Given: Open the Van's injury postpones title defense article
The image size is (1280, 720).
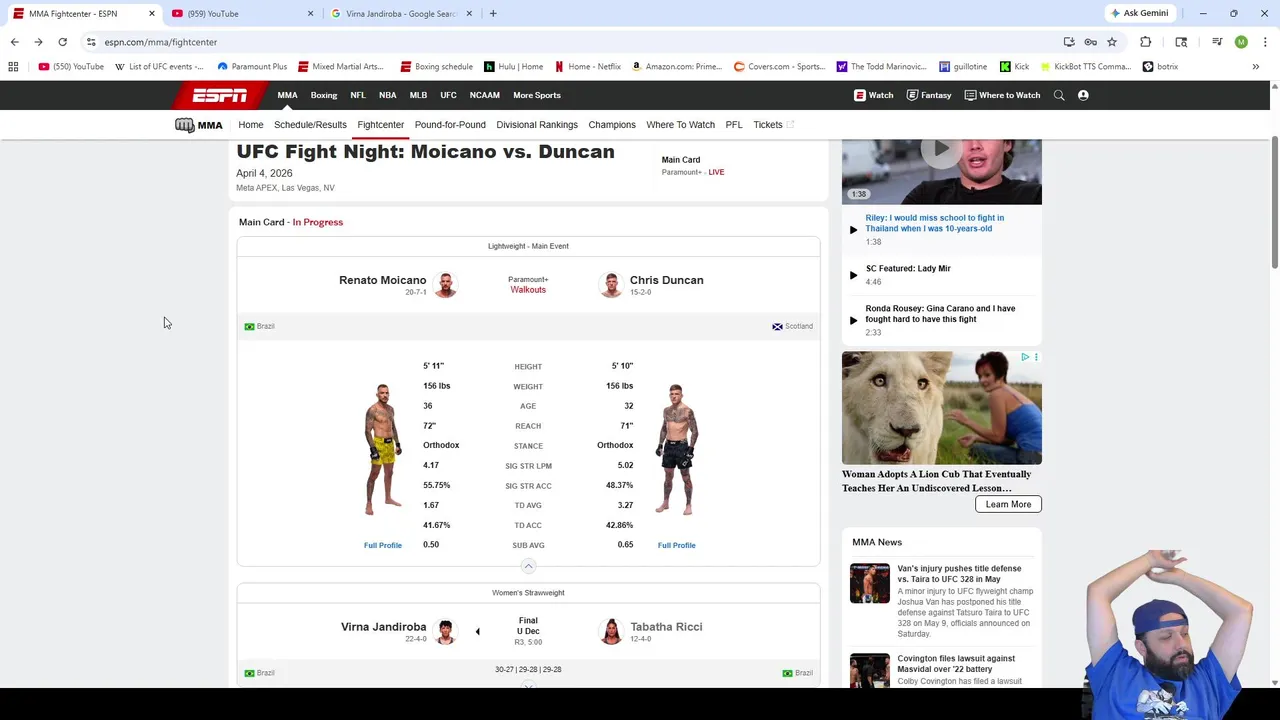Looking at the screenshot, I should [959, 574].
